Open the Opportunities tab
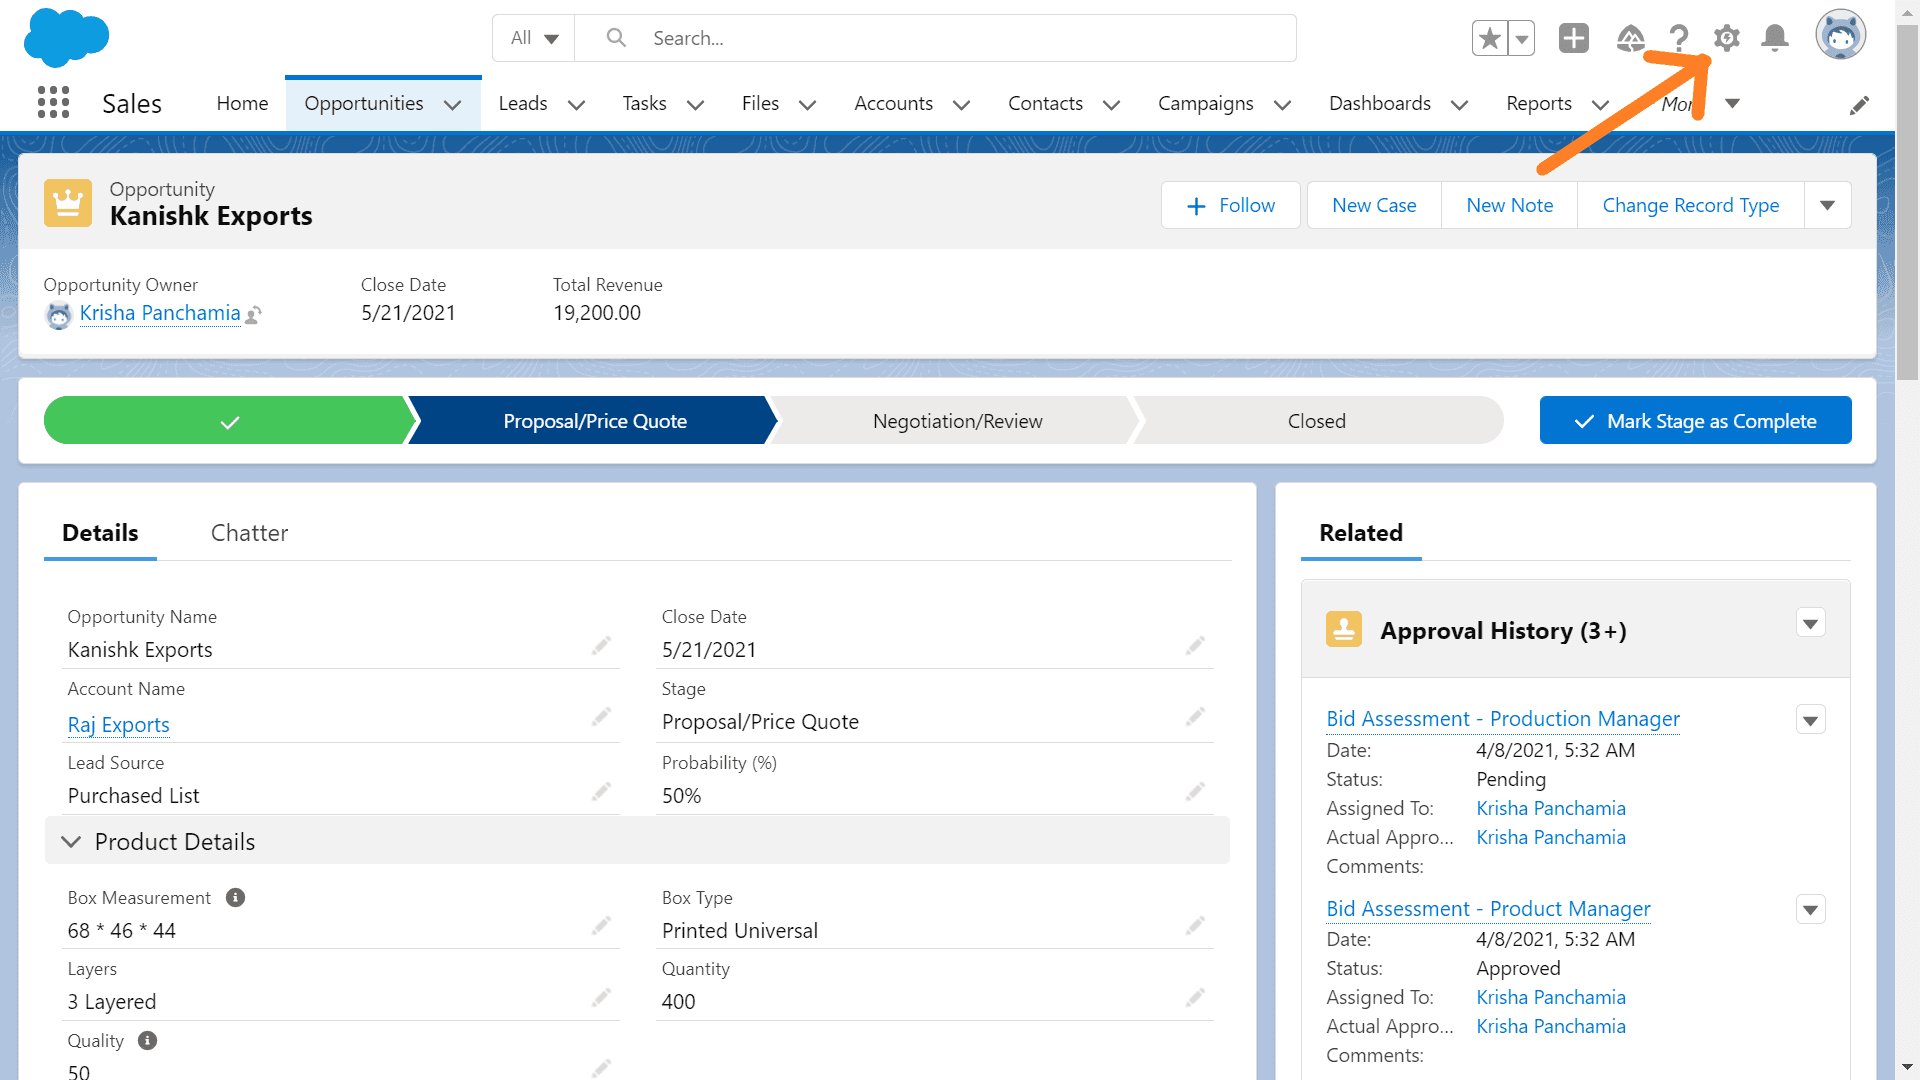 click(364, 103)
